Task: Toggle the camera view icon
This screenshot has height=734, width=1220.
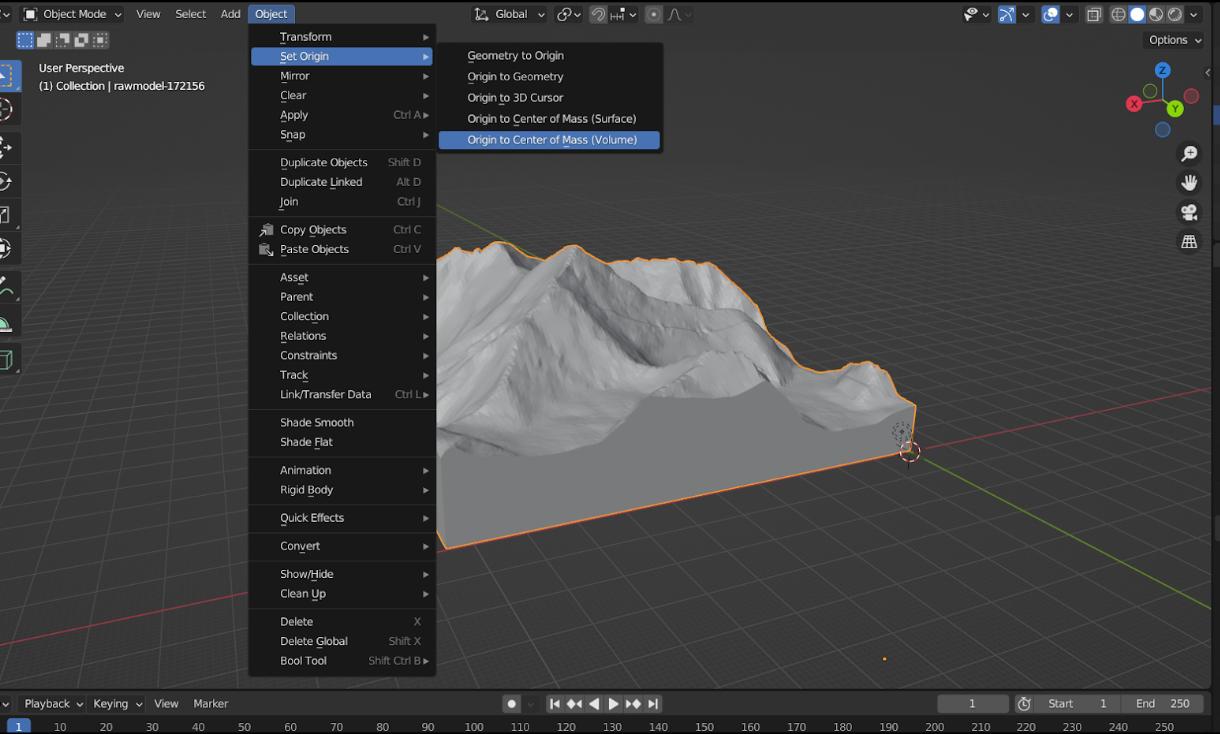Action: [x=1189, y=212]
